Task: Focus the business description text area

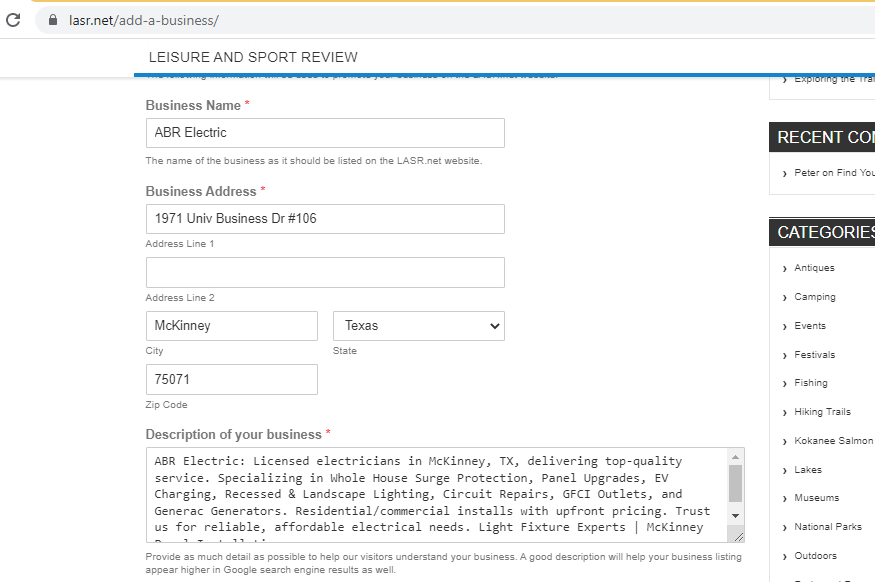Action: coord(437,495)
